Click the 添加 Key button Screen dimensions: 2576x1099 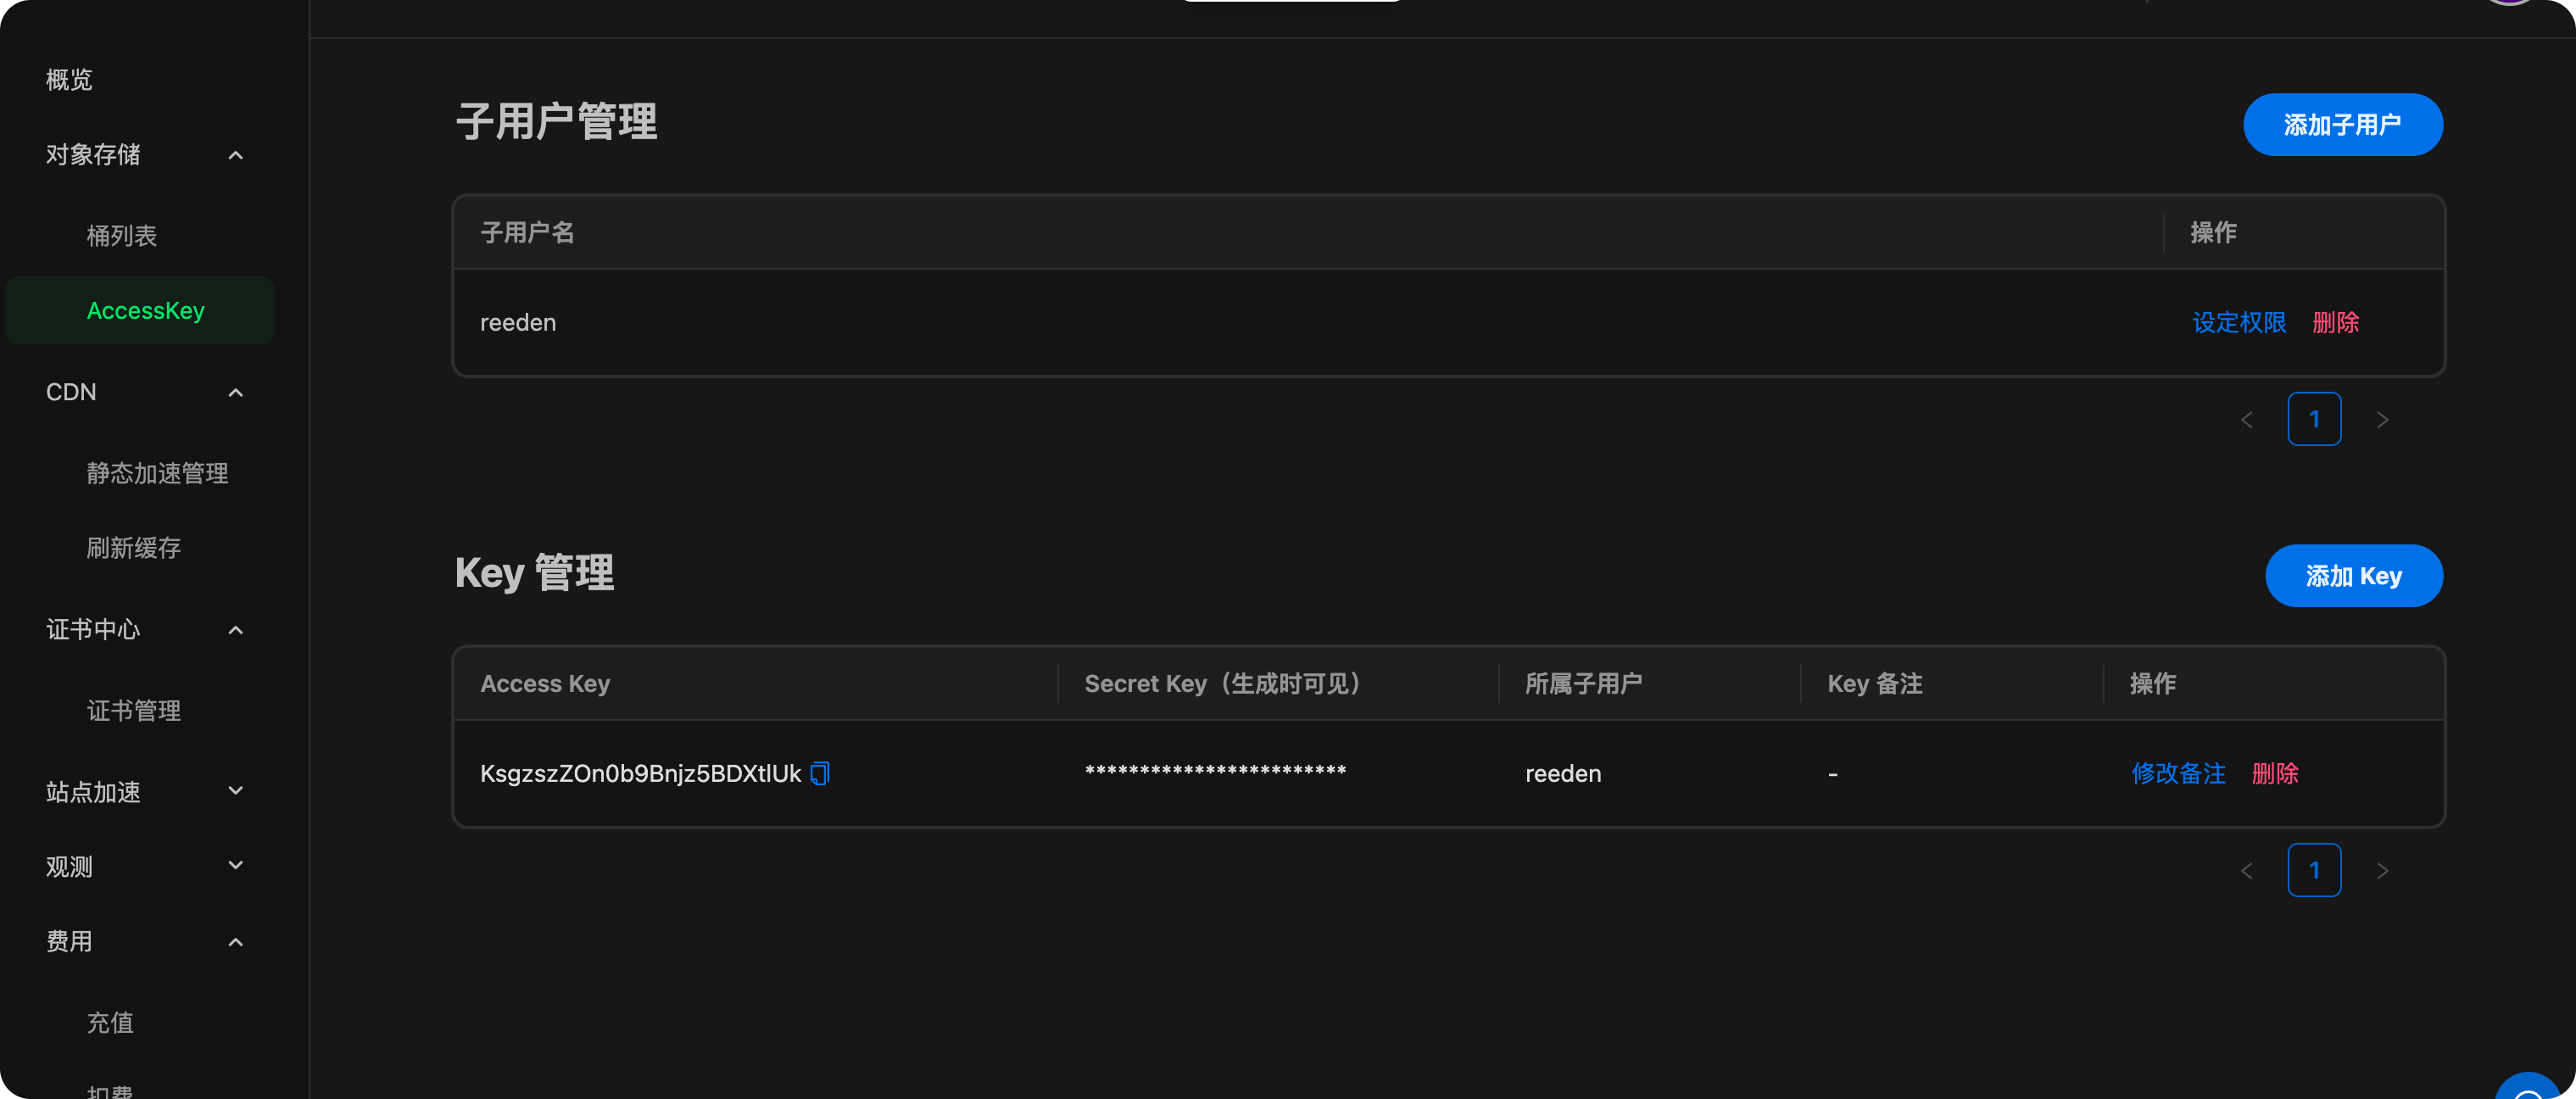click(2354, 575)
